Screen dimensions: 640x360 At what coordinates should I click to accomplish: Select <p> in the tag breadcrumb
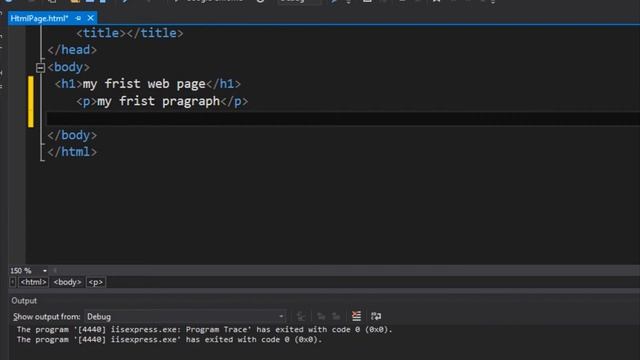pos(96,282)
